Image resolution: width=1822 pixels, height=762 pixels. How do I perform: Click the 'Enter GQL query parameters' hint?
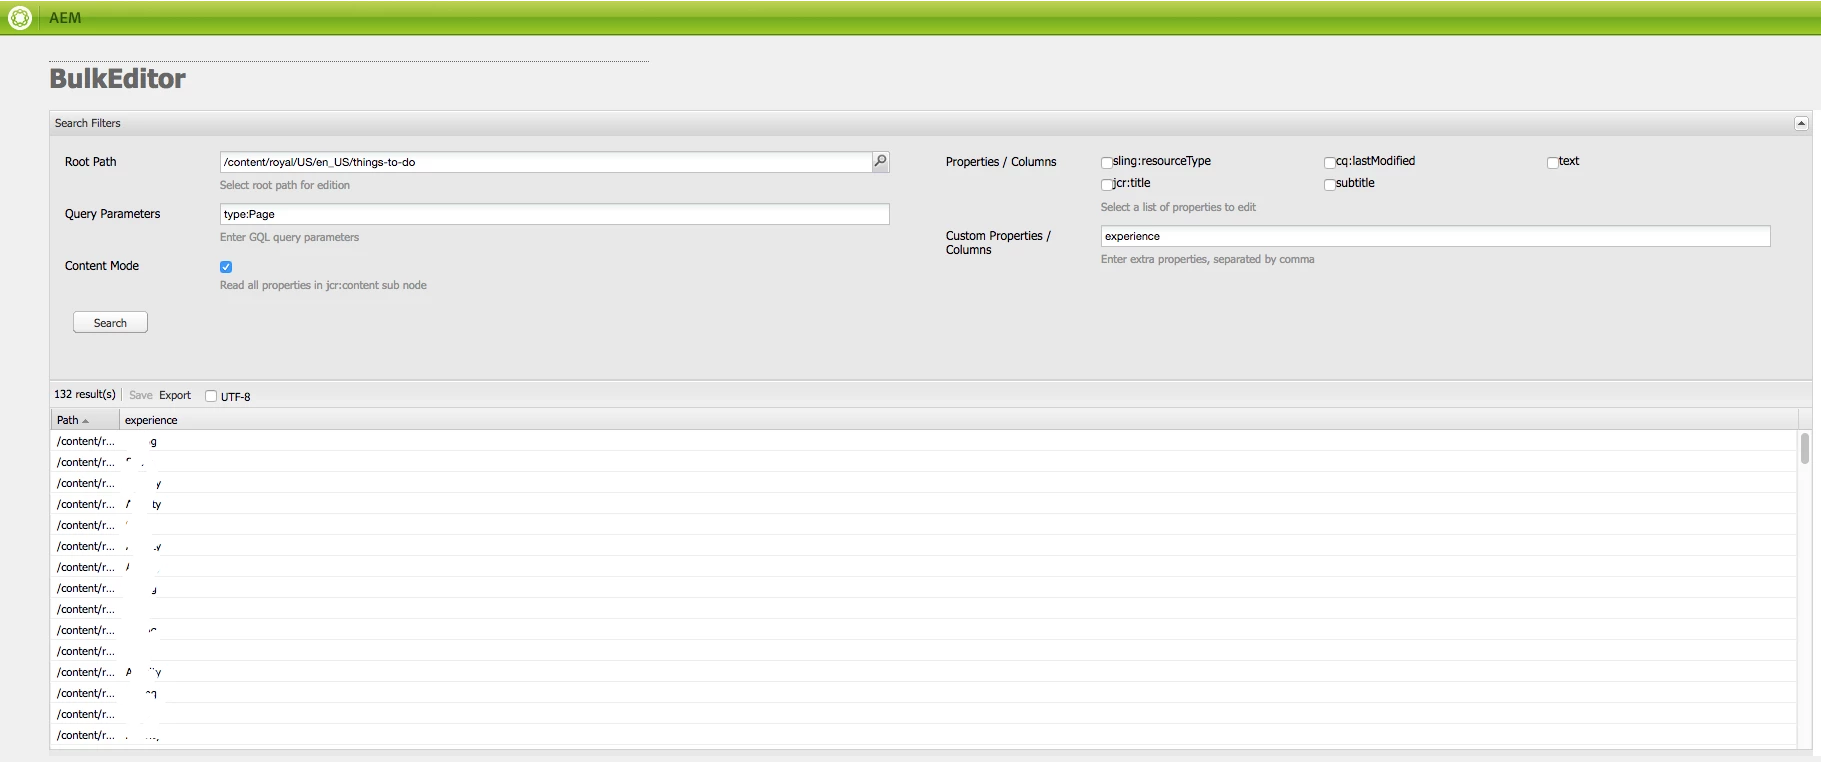tap(289, 237)
